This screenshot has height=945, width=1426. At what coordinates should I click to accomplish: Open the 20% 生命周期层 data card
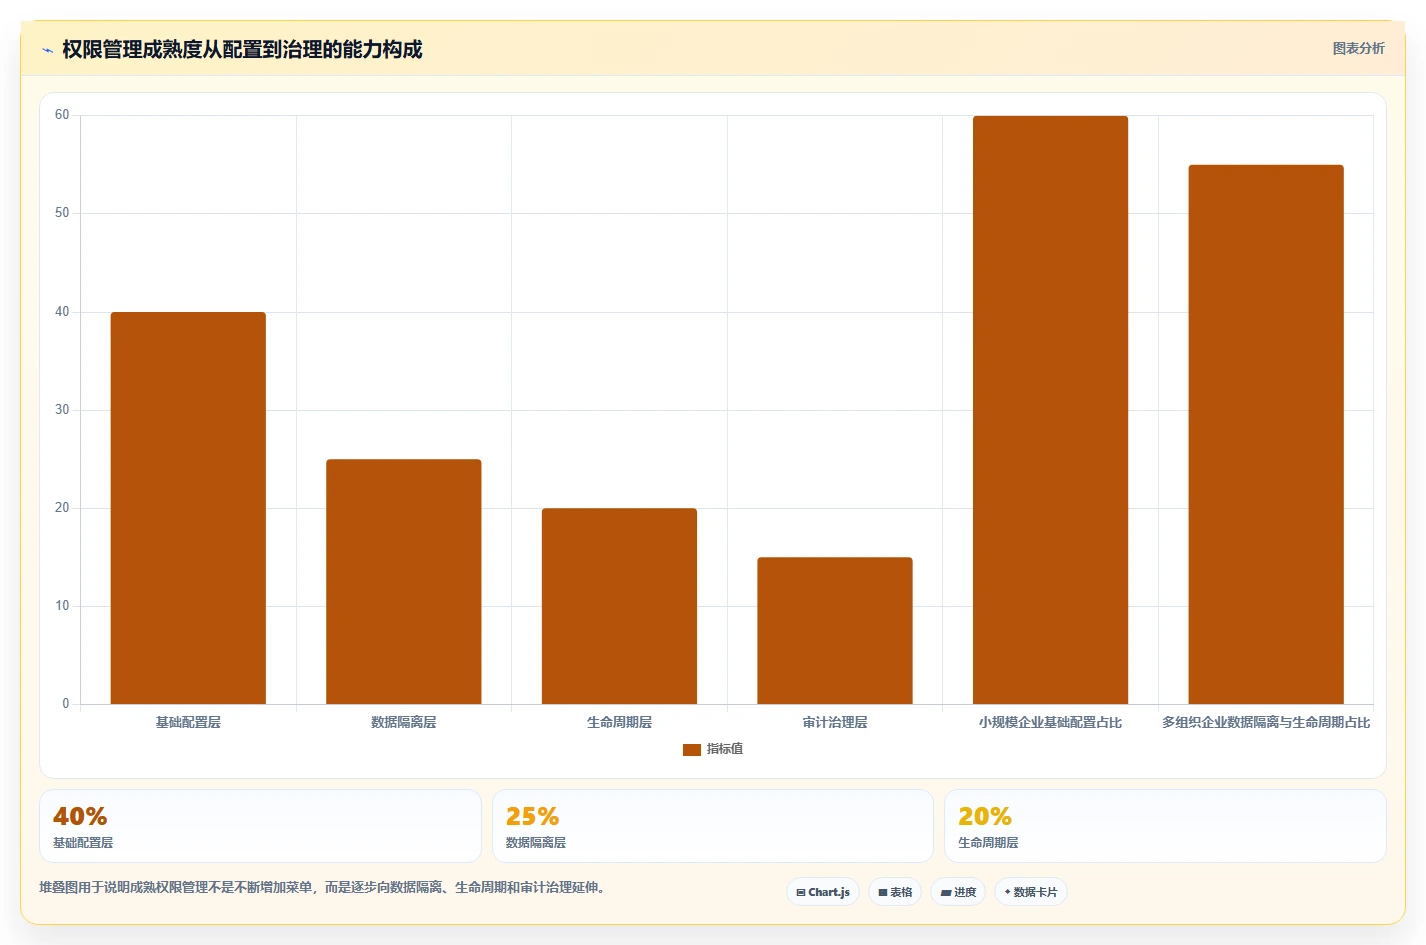(x=1165, y=826)
